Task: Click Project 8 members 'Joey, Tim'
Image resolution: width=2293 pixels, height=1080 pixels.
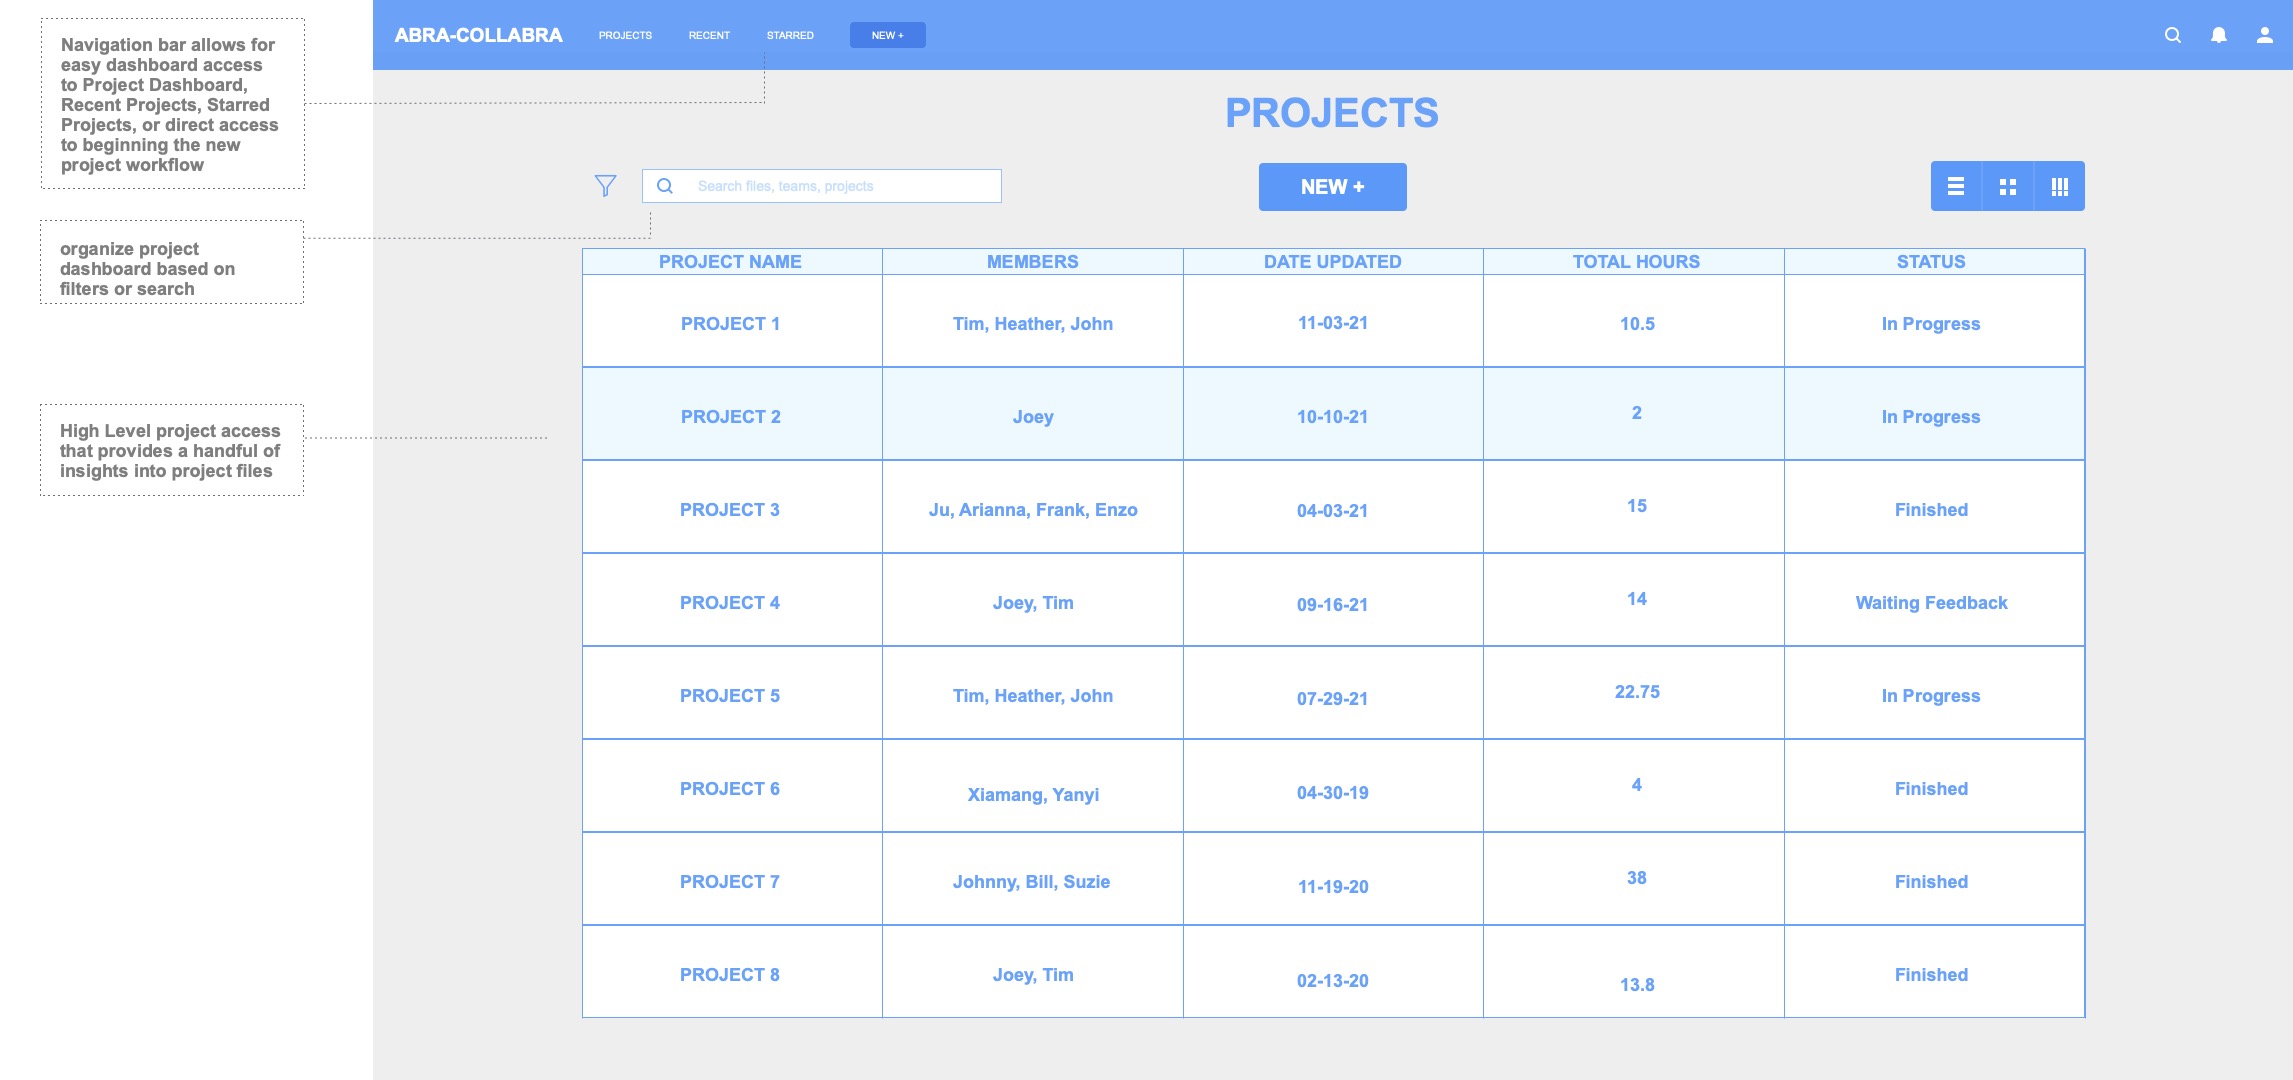Action: pyautogui.click(x=1033, y=975)
